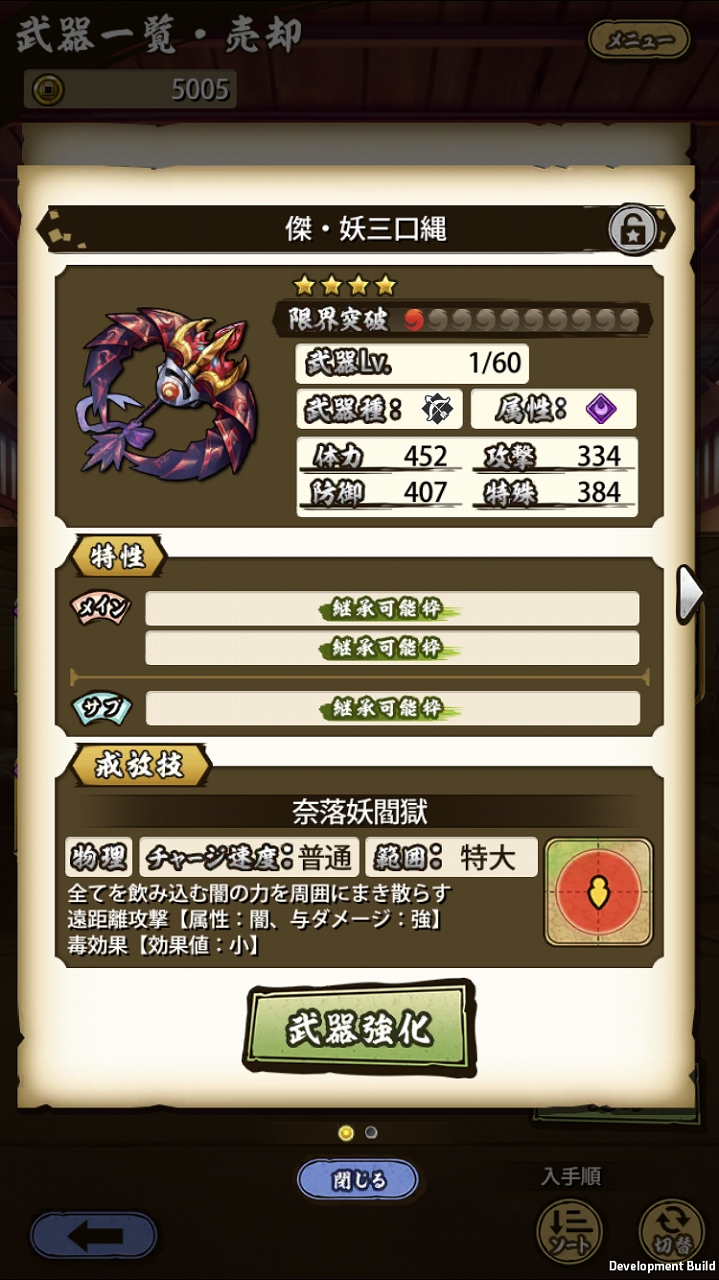Close the dialog with 閉じる
719x1280 pixels.
coord(358,1180)
